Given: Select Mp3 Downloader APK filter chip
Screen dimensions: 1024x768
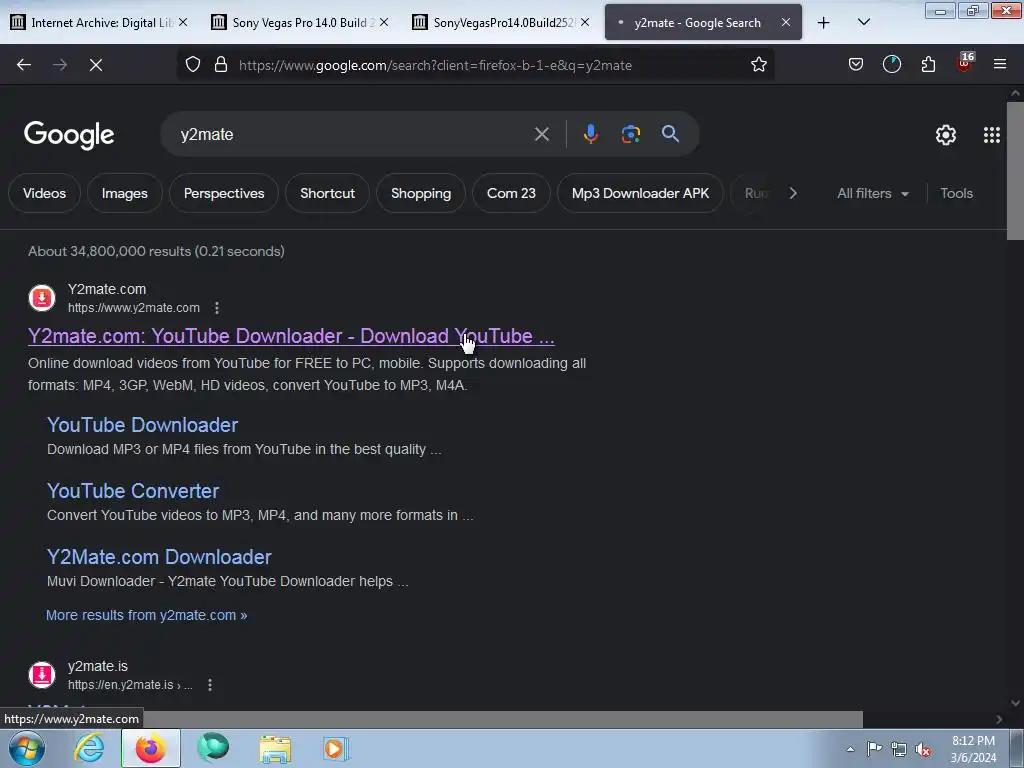Looking at the screenshot, I should pos(640,193).
